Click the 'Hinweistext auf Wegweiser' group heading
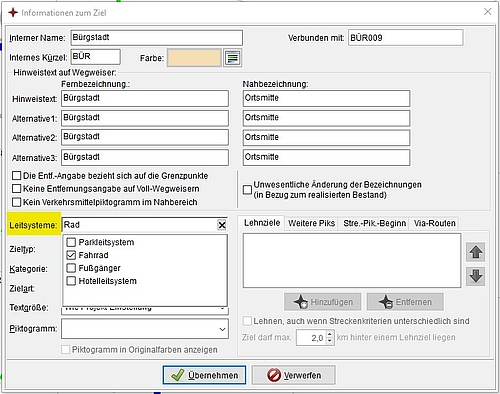The image size is (500, 394). click(x=65, y=72)
